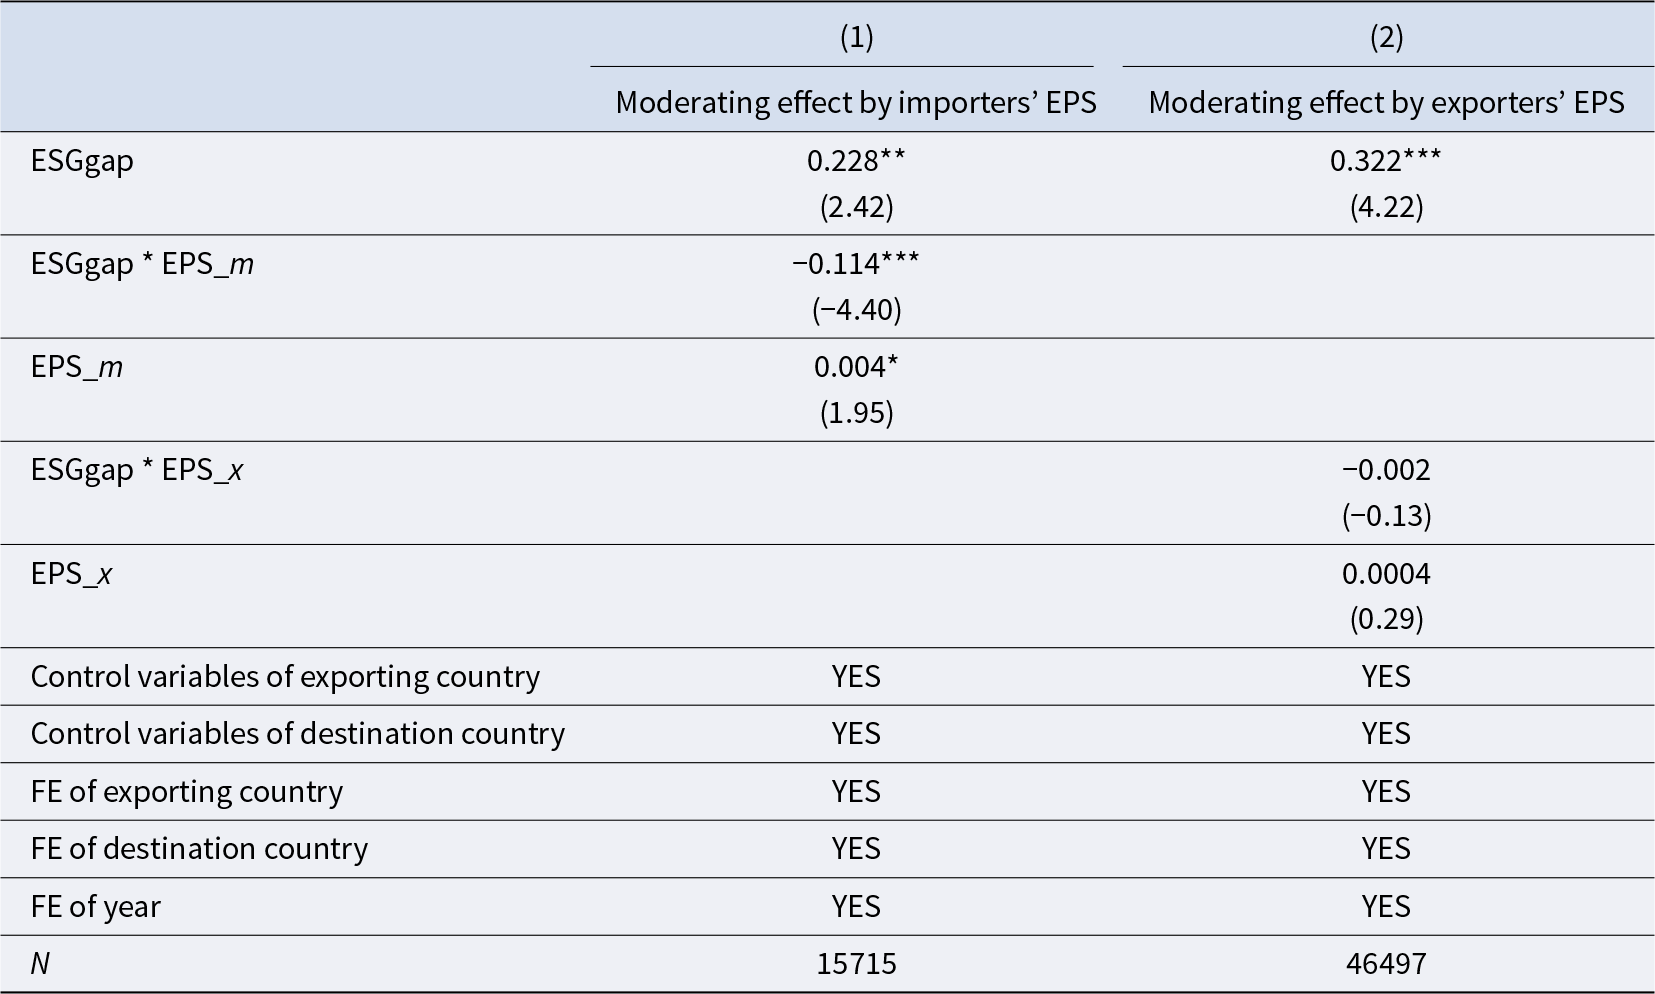Click the 'Control variables of exporting country' label

[285, 677]
